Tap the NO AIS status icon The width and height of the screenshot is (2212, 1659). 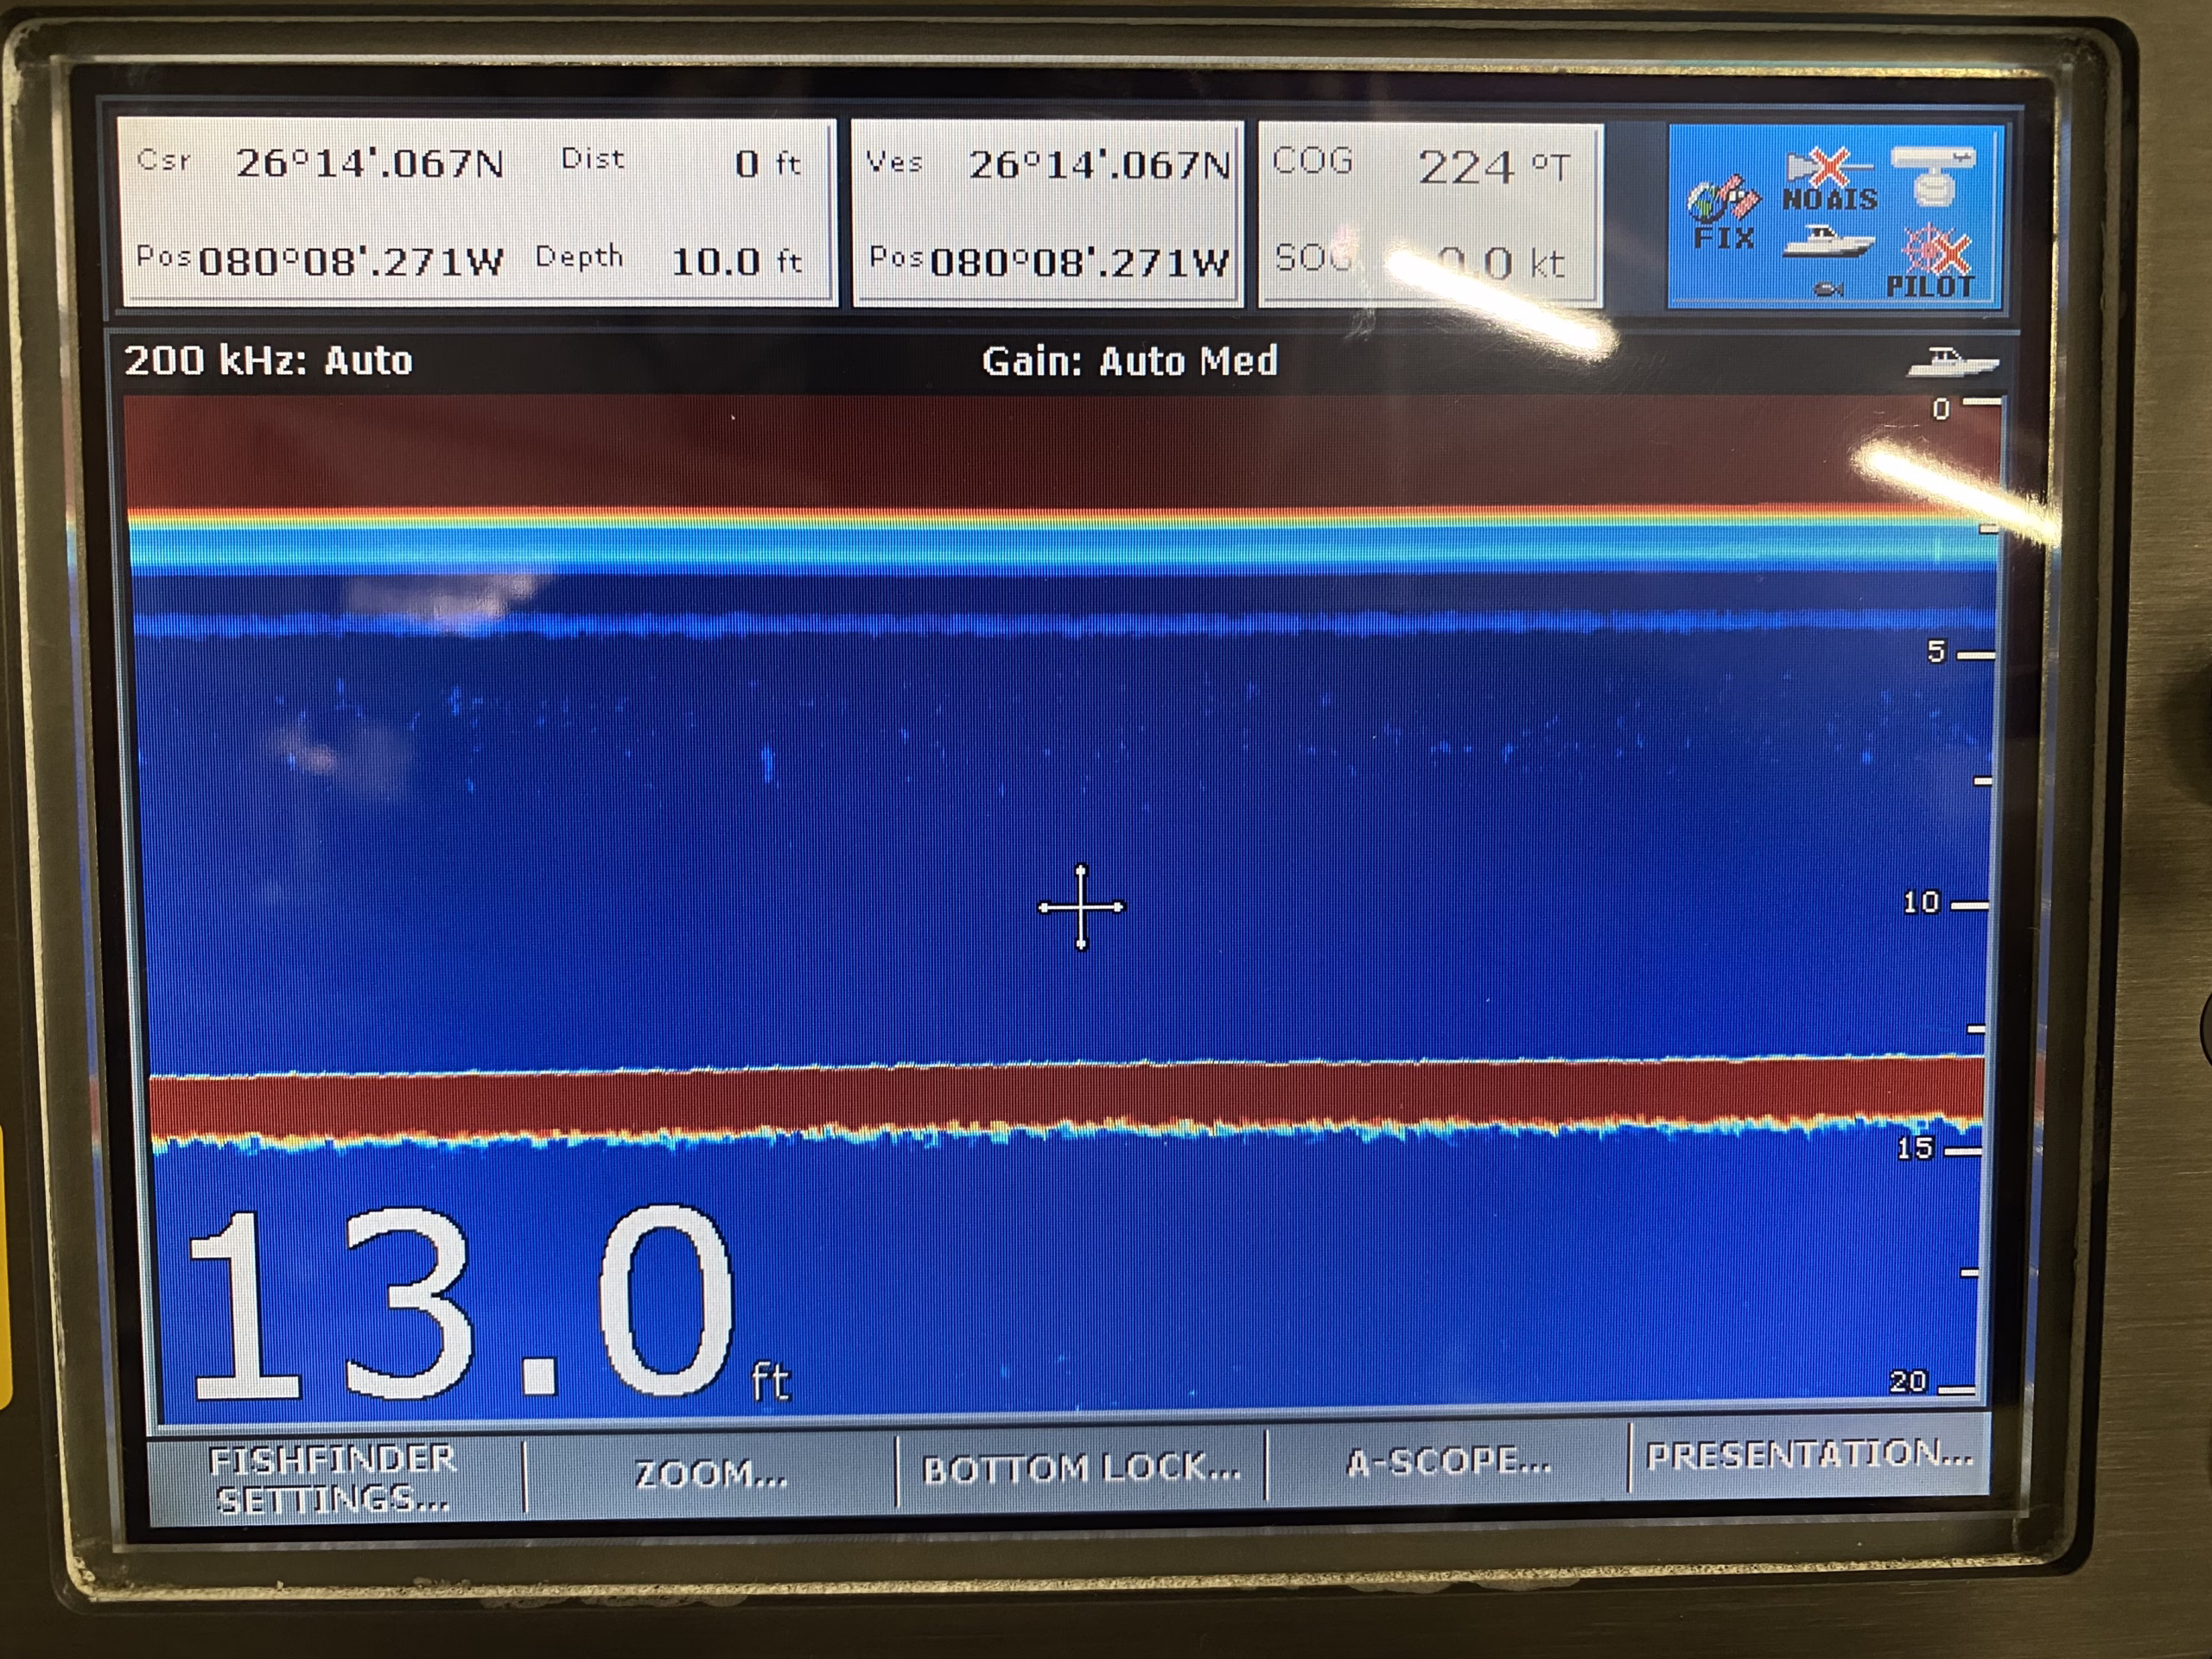pos(1830,180)
